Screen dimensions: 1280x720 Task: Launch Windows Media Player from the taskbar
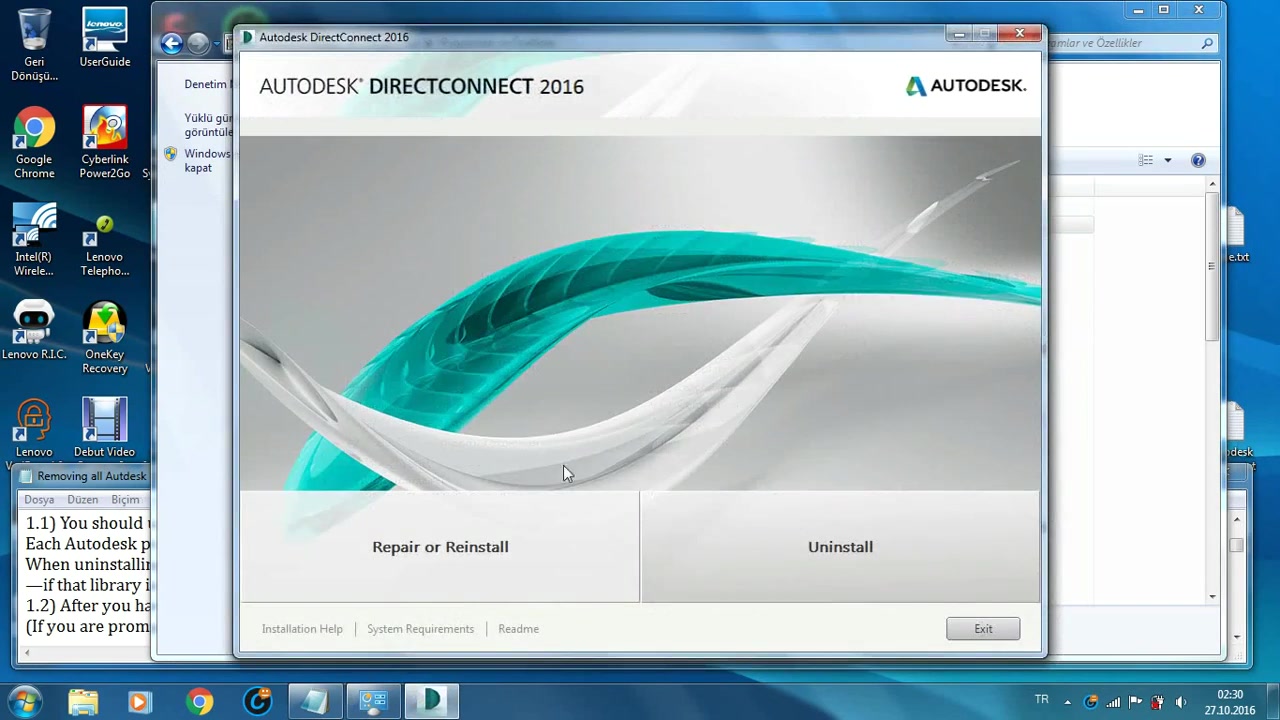click(139, 701)
